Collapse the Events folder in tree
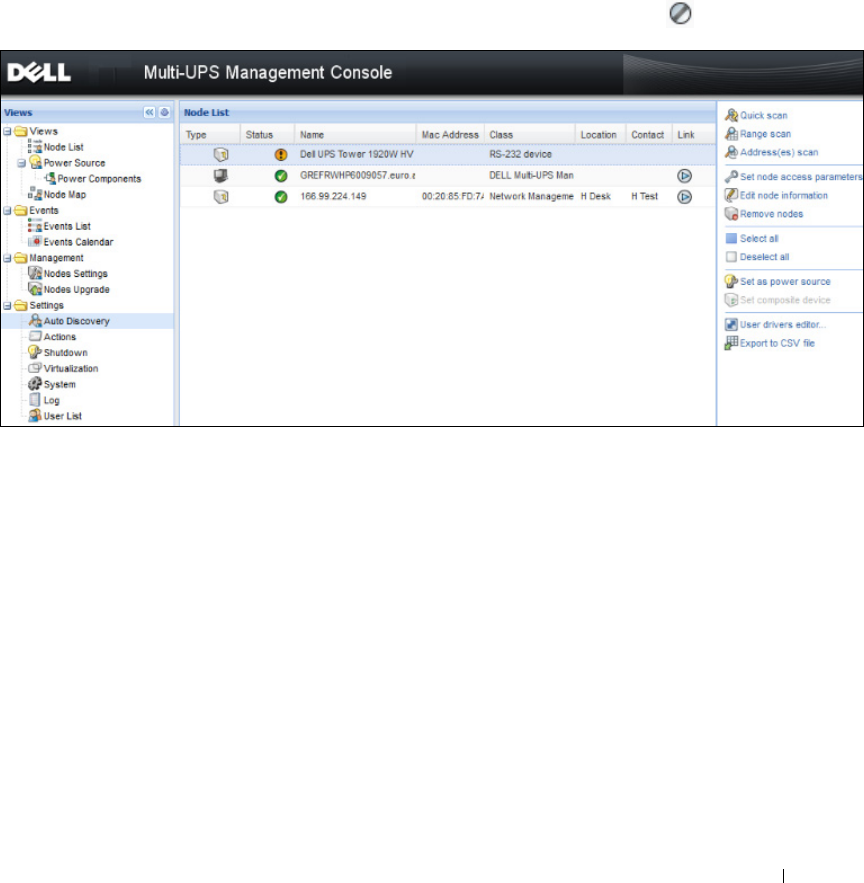The height and width of the screenshot is (883, 864). 7,210
